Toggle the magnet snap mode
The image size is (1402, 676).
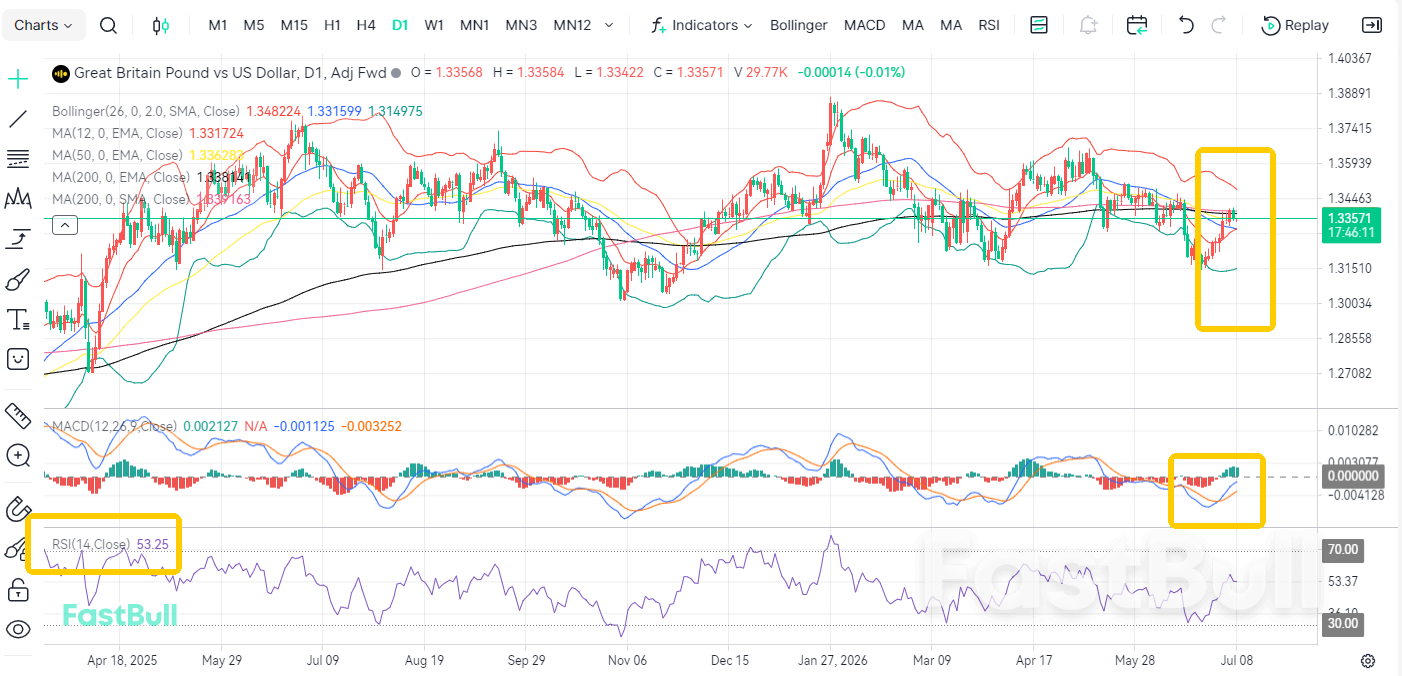click(18, 508)
